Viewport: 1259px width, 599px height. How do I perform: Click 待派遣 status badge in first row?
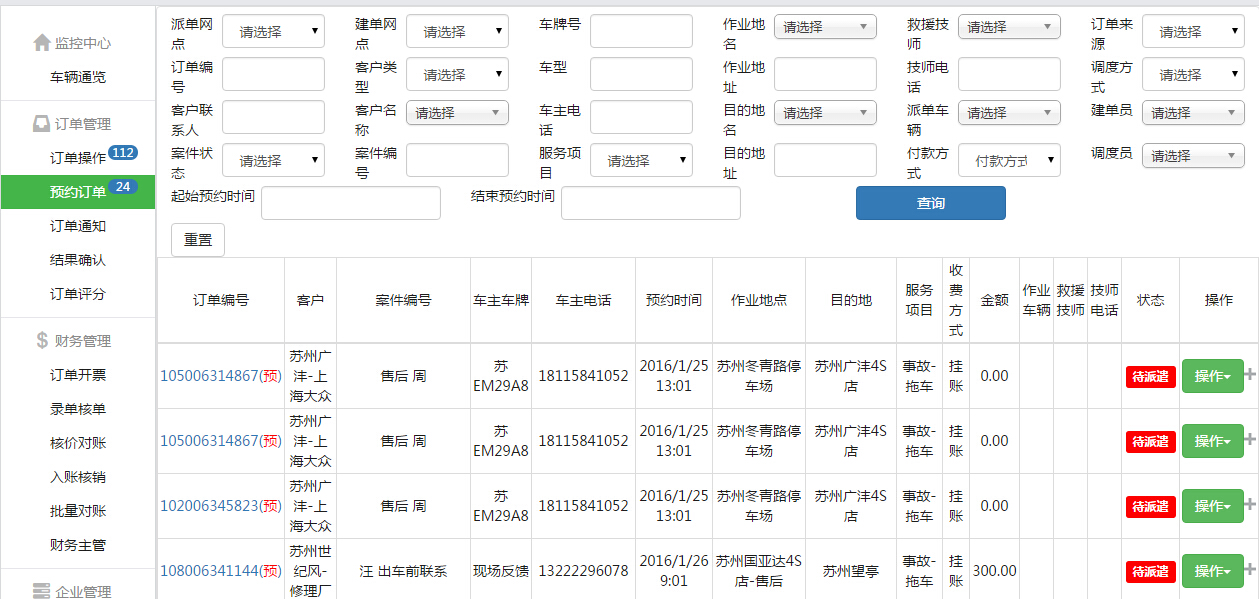1150,376
